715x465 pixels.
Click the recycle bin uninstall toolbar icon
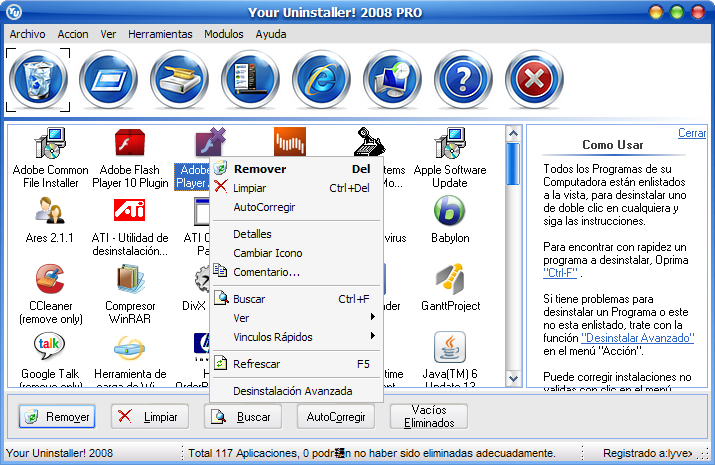[x=39, y=79]
